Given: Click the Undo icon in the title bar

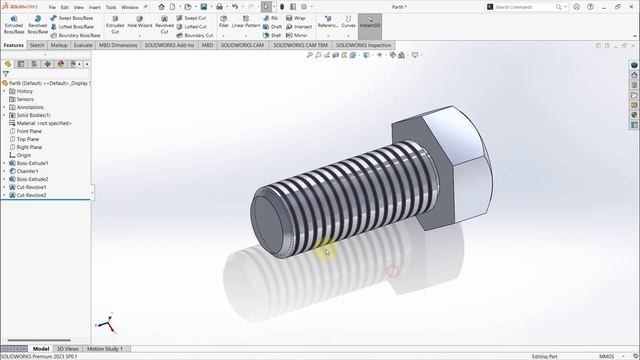Looking at the screenshot, I should click(x=235, y=7).
